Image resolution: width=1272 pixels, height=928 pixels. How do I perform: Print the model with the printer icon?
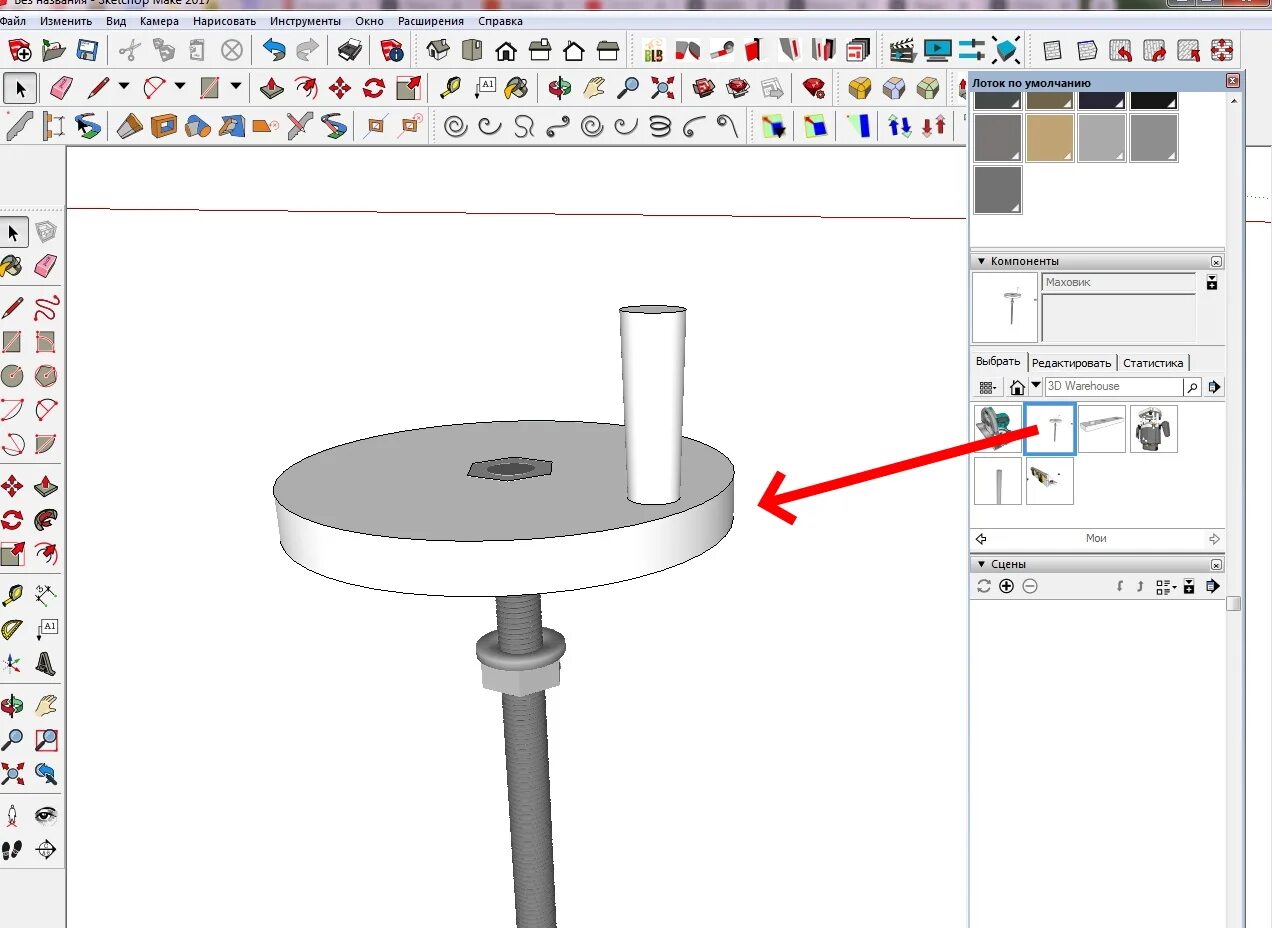tap(350, 50)
